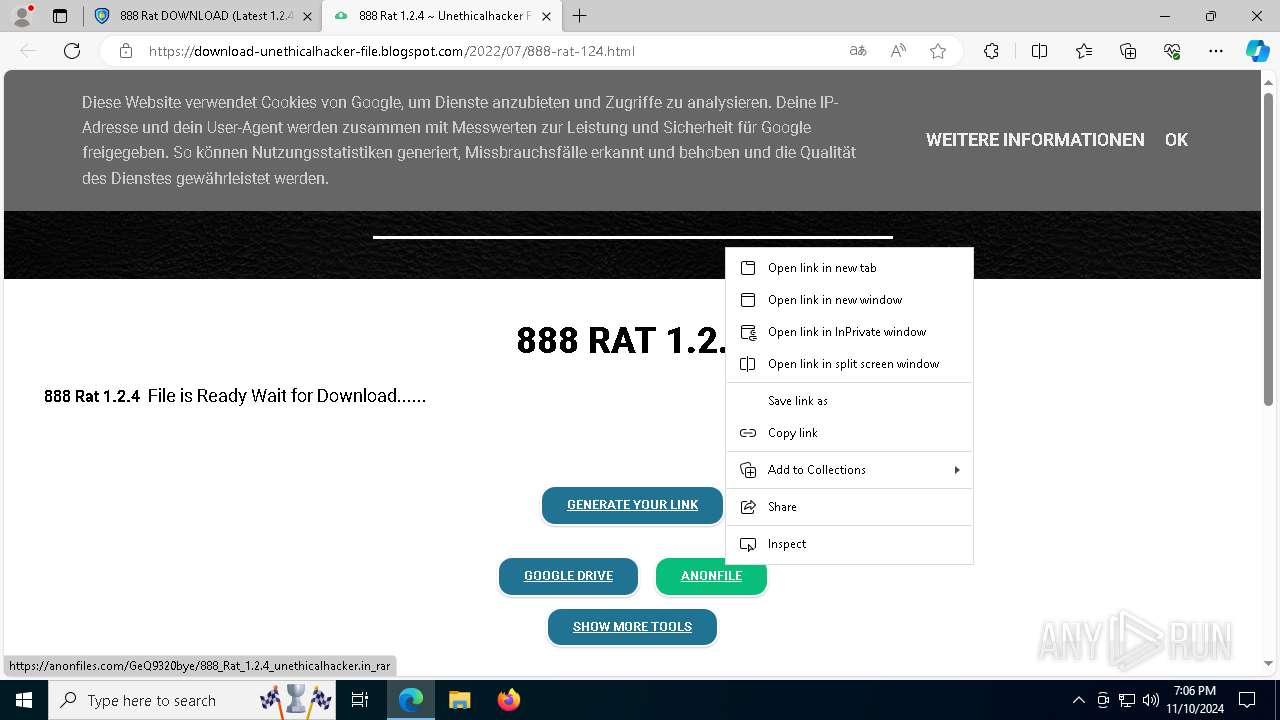Open File Explorer from taskbar
This screenshot has height=720, width=1280.
[x=460, y=700]
